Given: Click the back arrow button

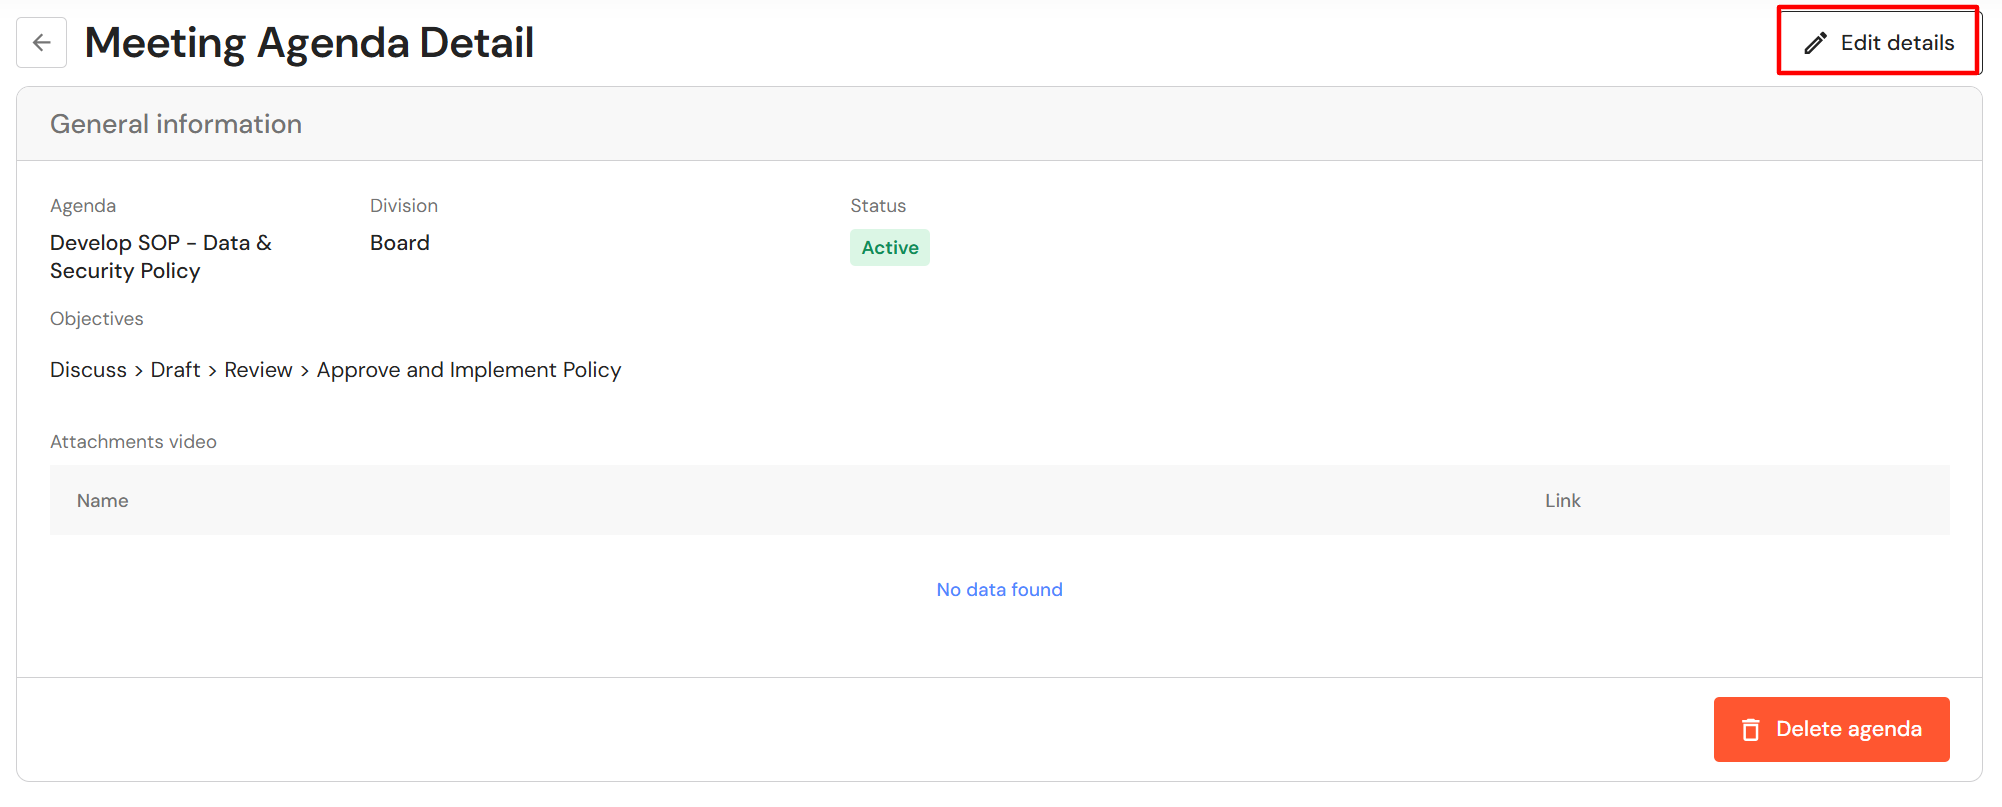Looking at the screenshot, I should click(x=41, y=42).
